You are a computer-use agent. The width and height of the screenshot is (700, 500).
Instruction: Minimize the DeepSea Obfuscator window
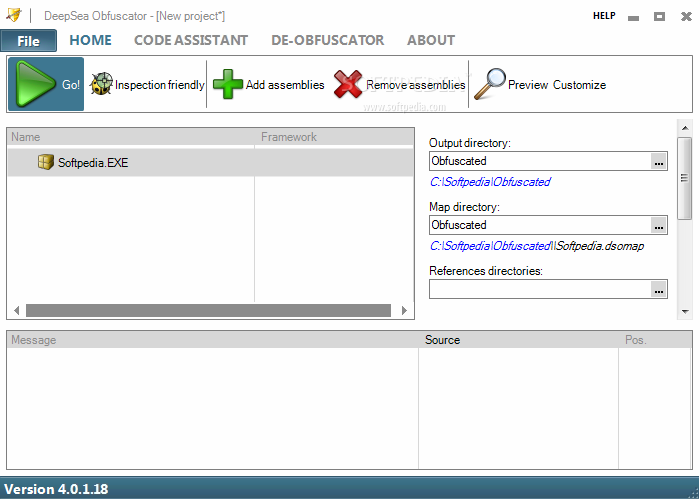(x=633, y=17)
